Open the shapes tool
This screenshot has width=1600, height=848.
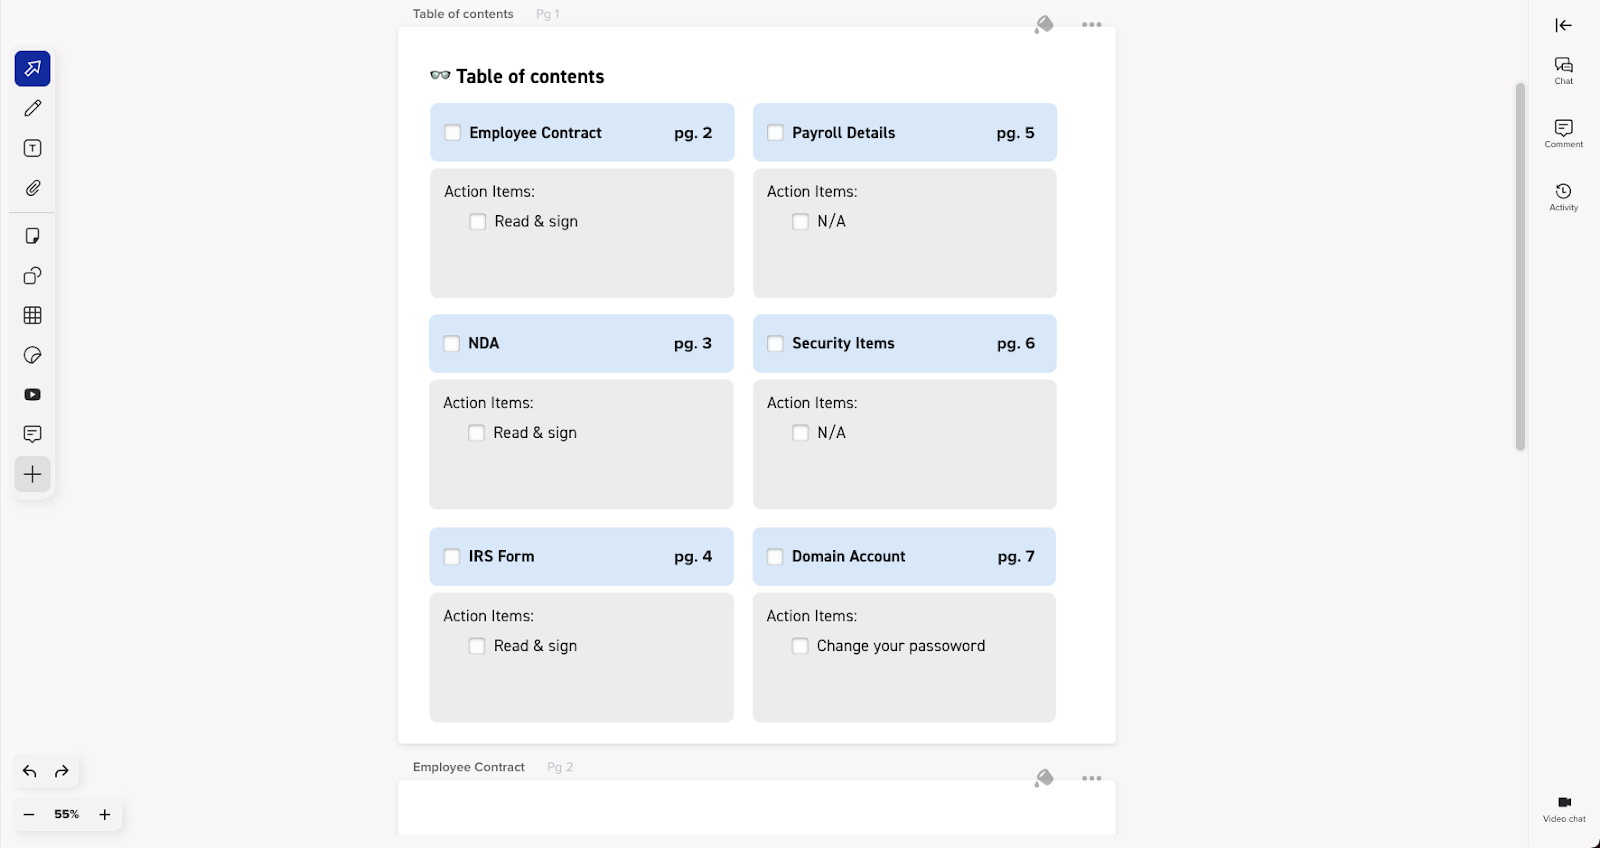tap(33, 276)
